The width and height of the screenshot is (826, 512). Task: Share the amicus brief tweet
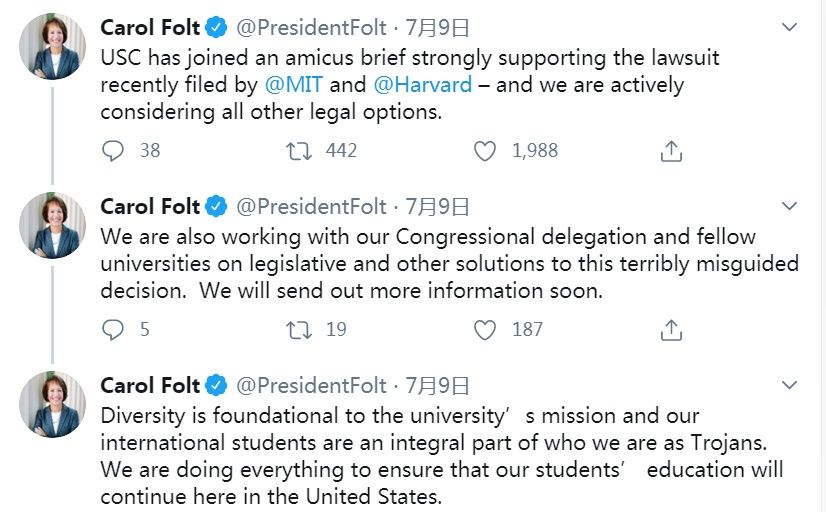coord(672,151)
